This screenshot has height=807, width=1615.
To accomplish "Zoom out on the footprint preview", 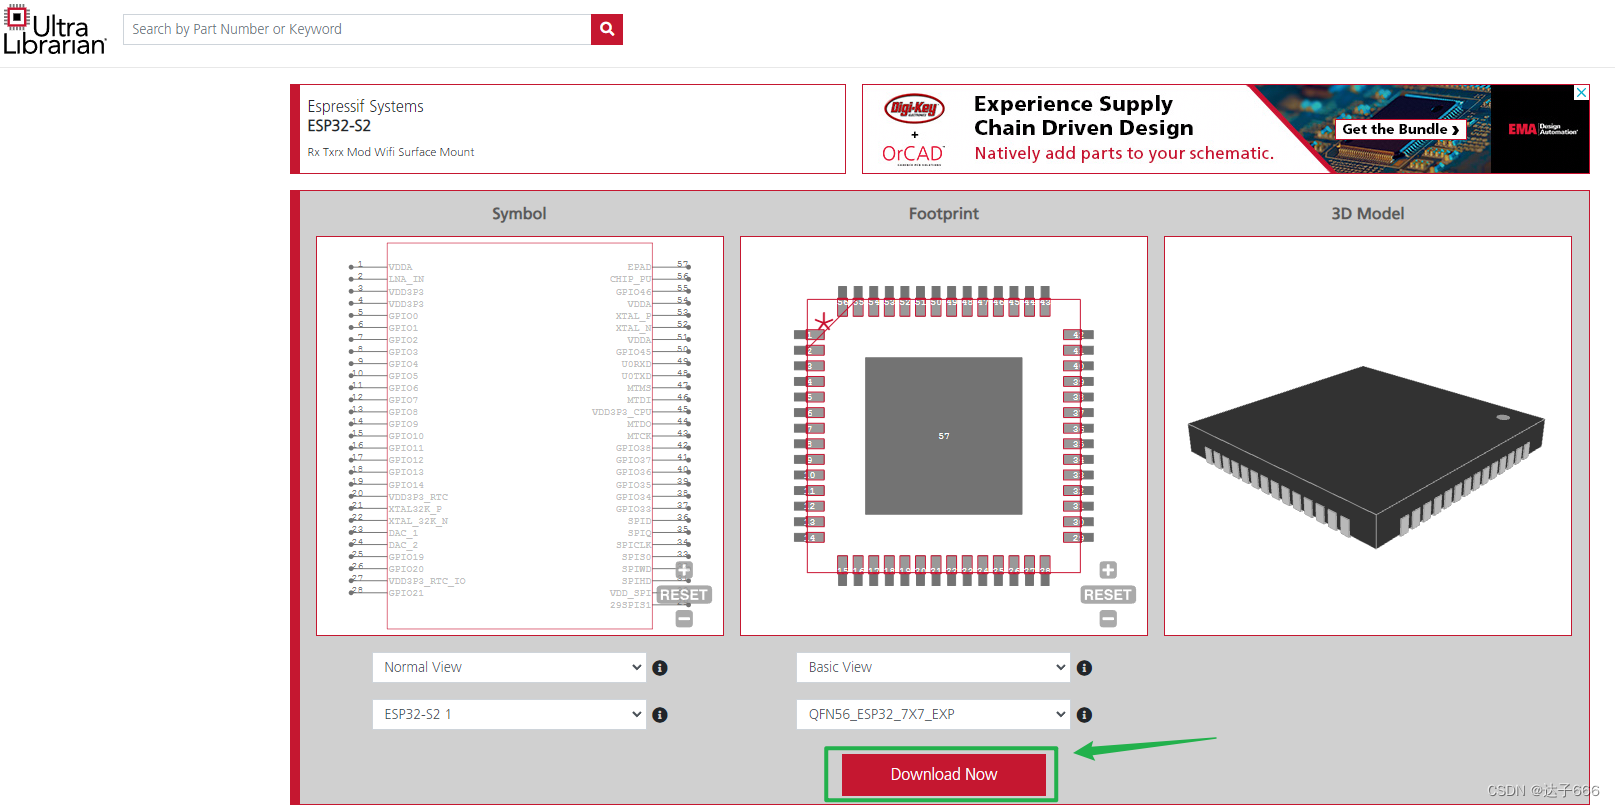I will click(x=1108, y=619).
